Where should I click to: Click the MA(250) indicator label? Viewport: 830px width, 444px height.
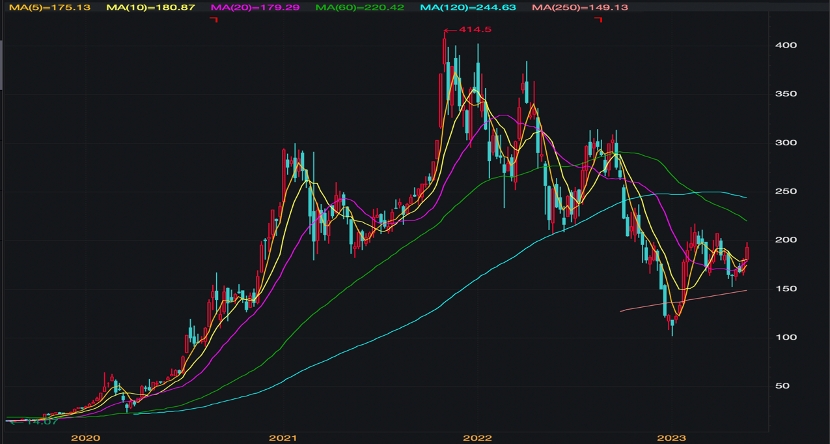(580, 7)
